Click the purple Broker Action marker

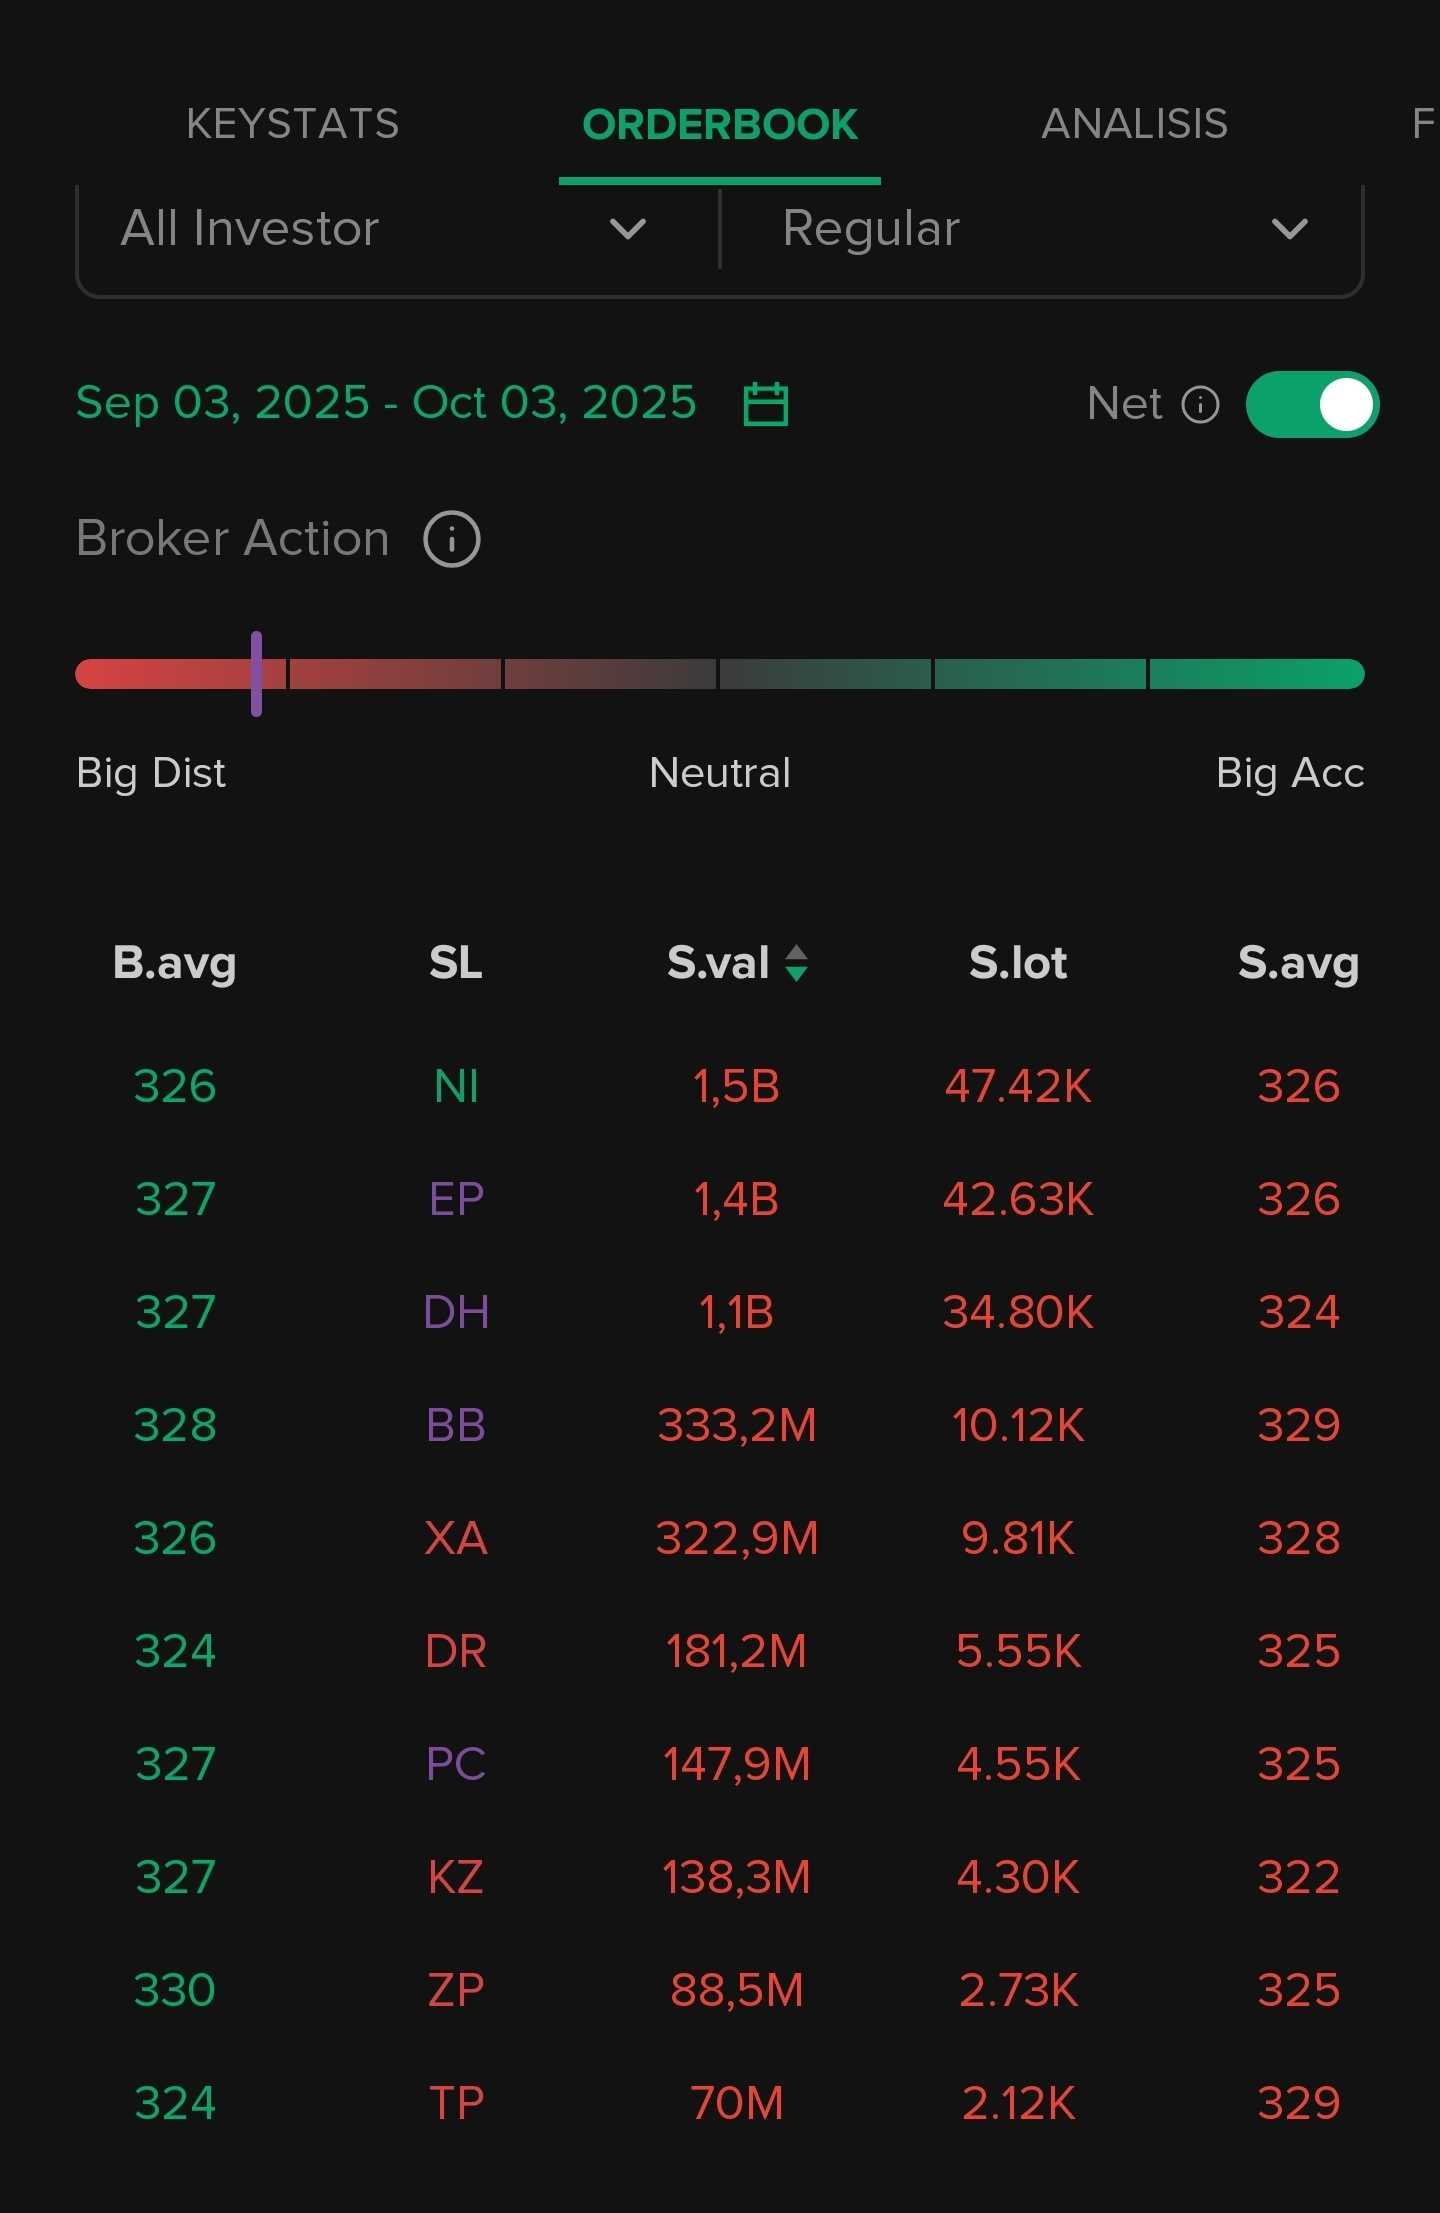pyautogui.click(x=257, y=674)
